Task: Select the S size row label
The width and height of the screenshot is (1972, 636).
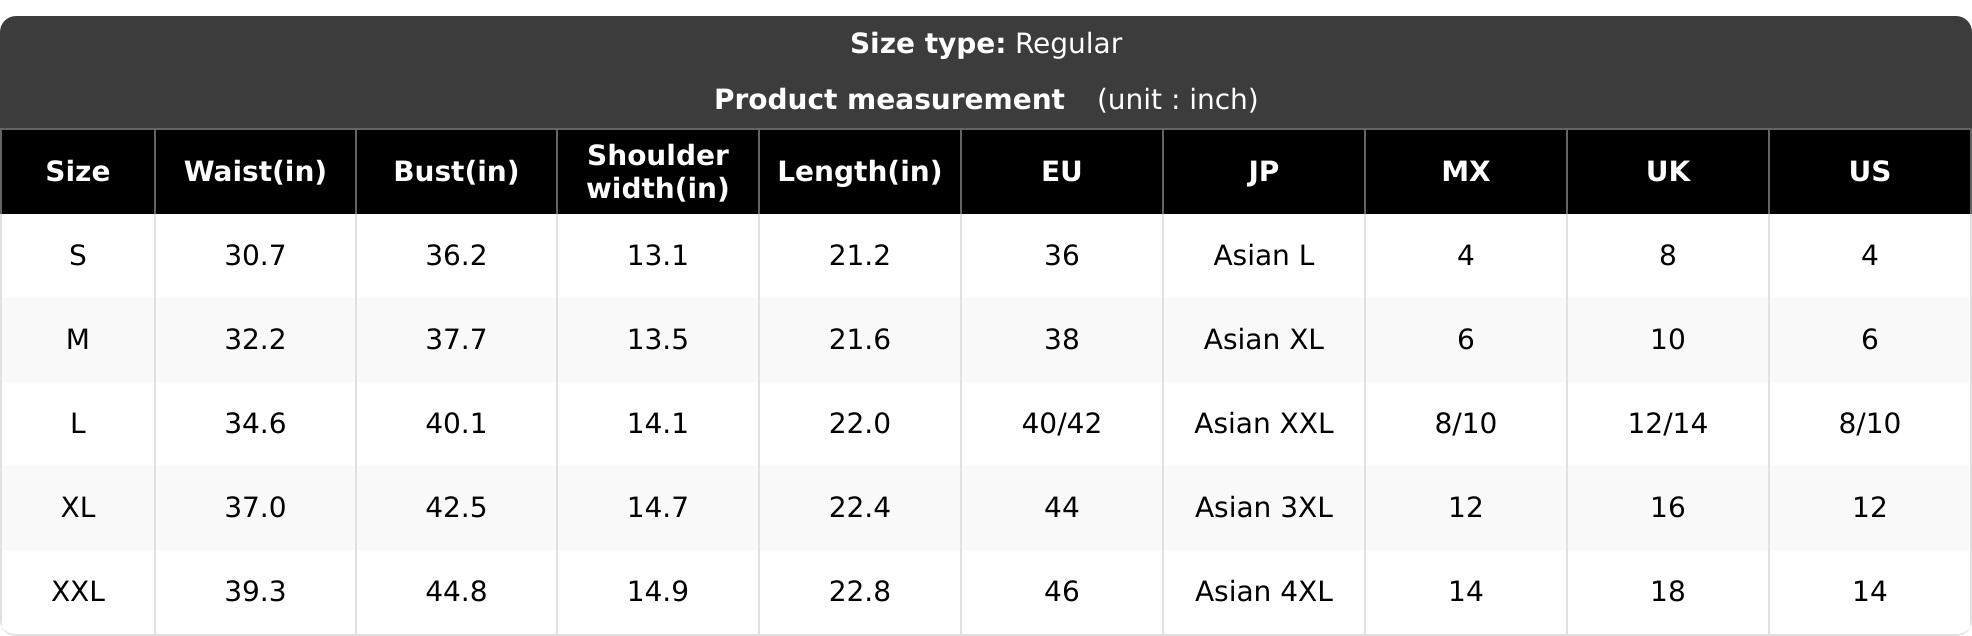Action: point(78,256)
